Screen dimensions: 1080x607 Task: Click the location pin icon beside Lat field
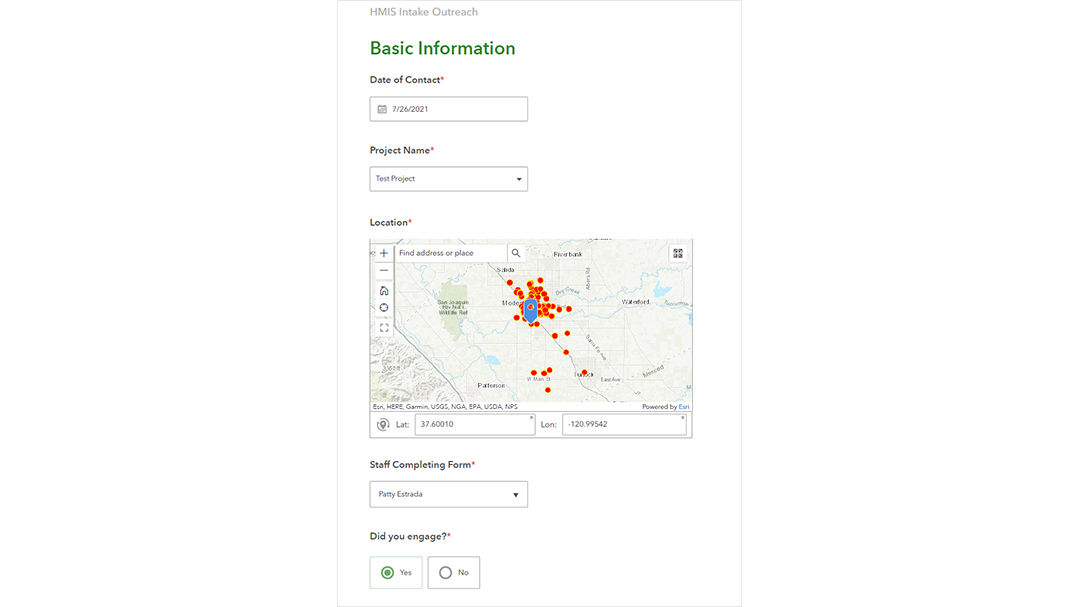[384, 424]
